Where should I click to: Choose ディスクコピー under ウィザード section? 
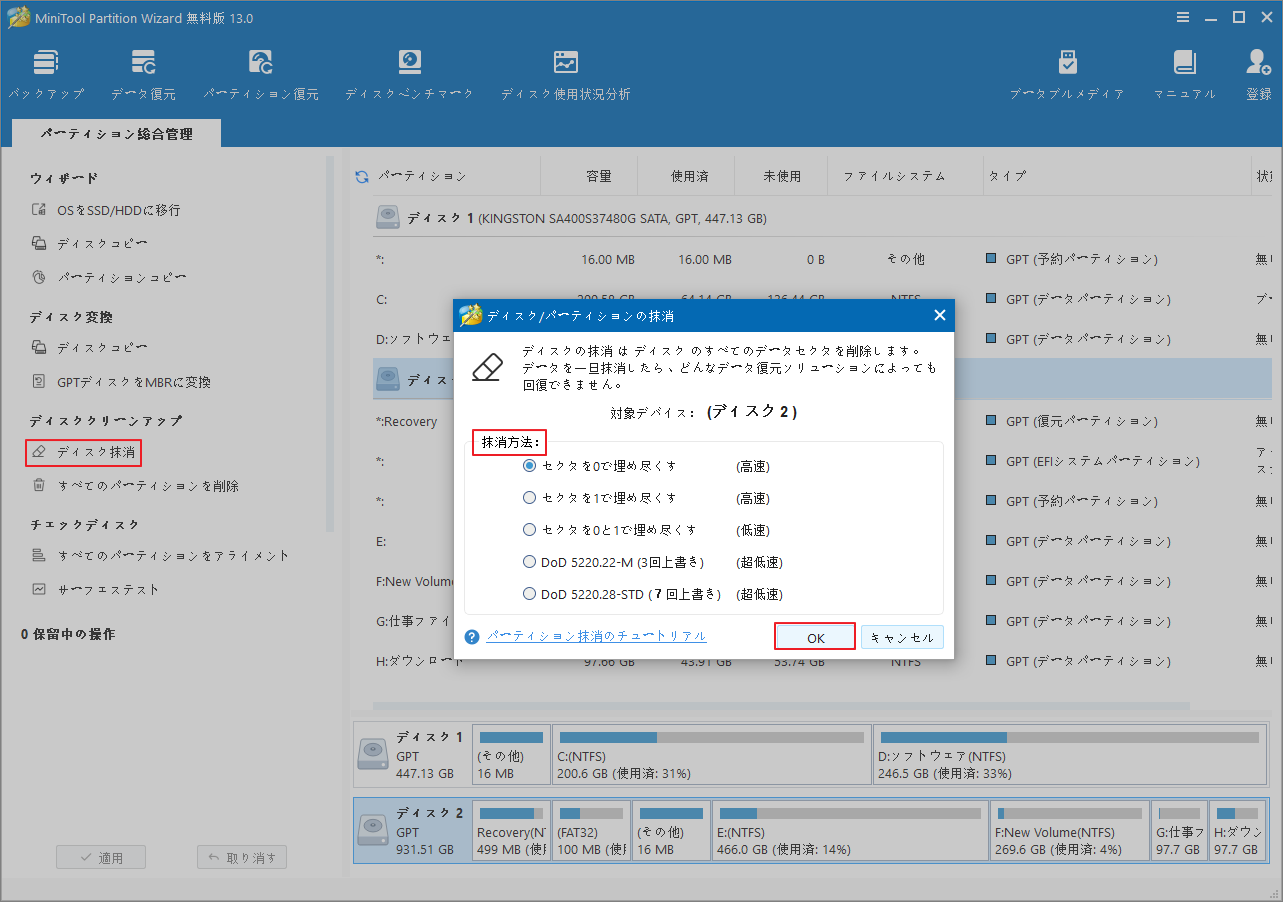click(x=90, y=243)
